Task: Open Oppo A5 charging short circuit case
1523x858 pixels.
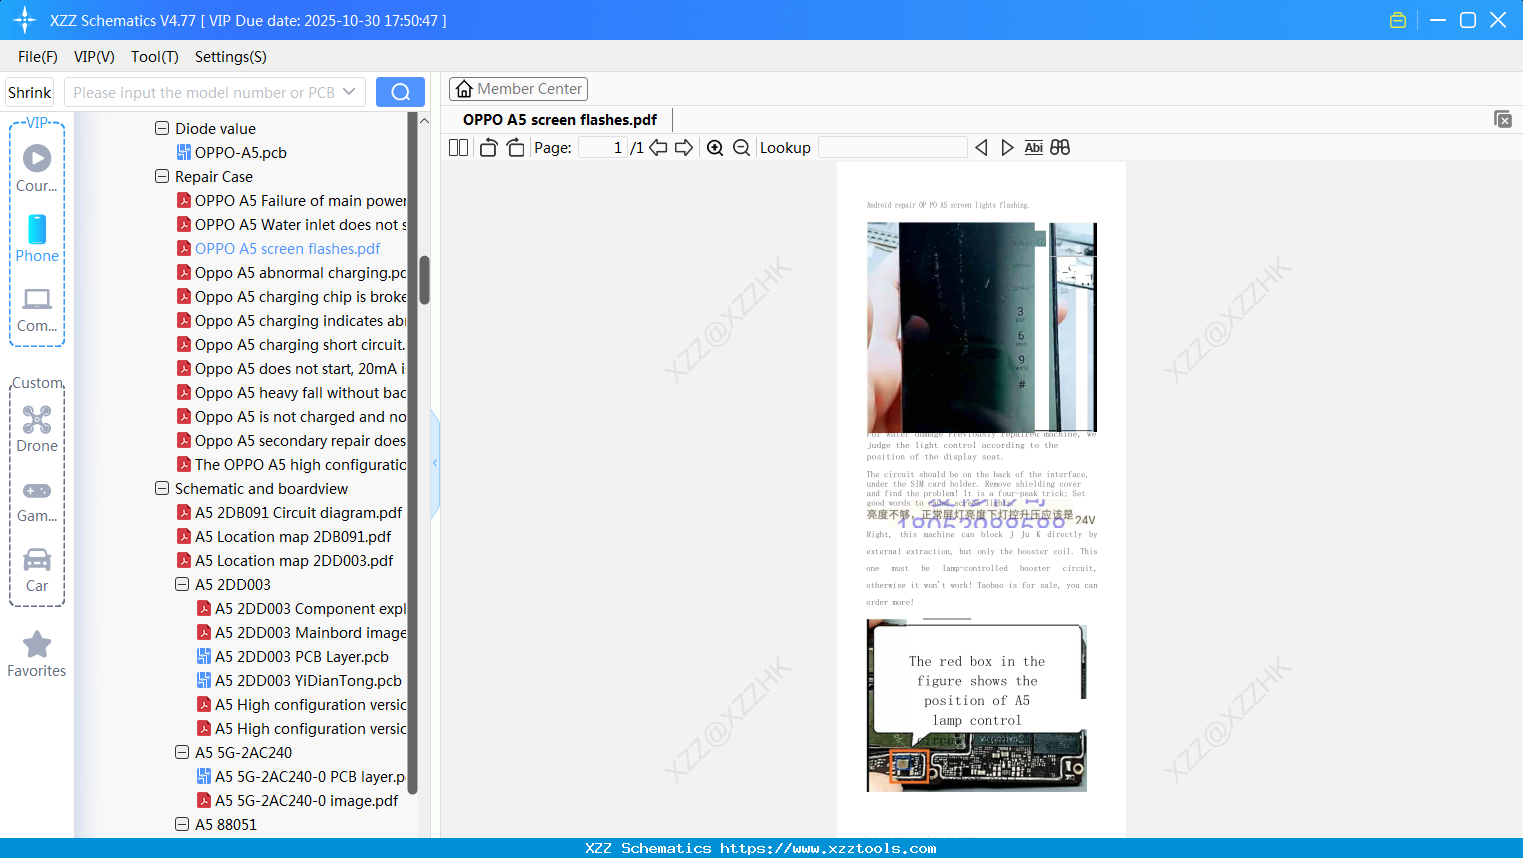Action: (x=300, y=344)
